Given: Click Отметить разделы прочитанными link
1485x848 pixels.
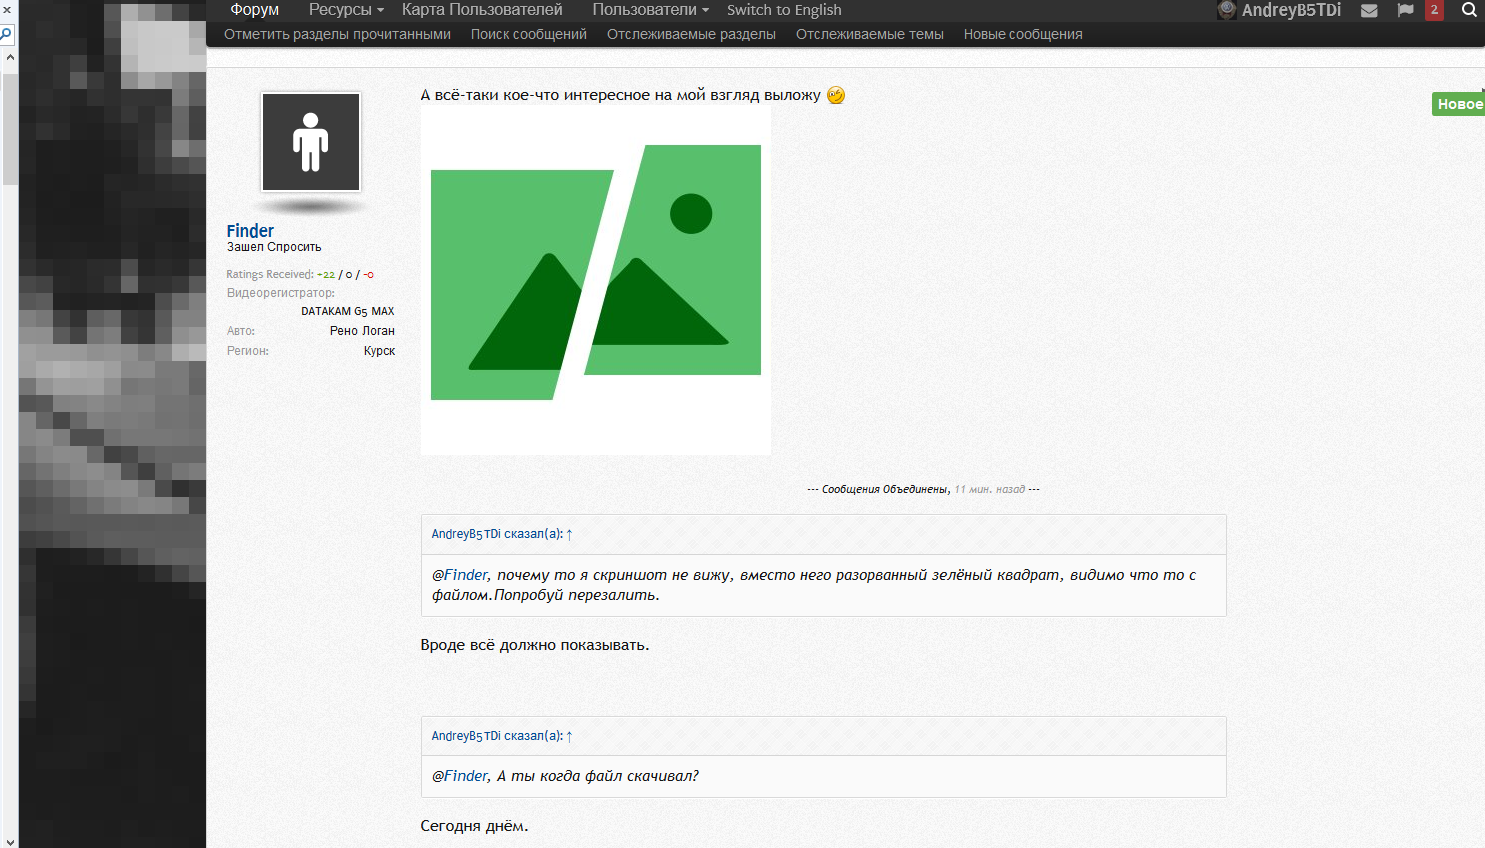Looking at the screenshot, I should tap(337, 34).
